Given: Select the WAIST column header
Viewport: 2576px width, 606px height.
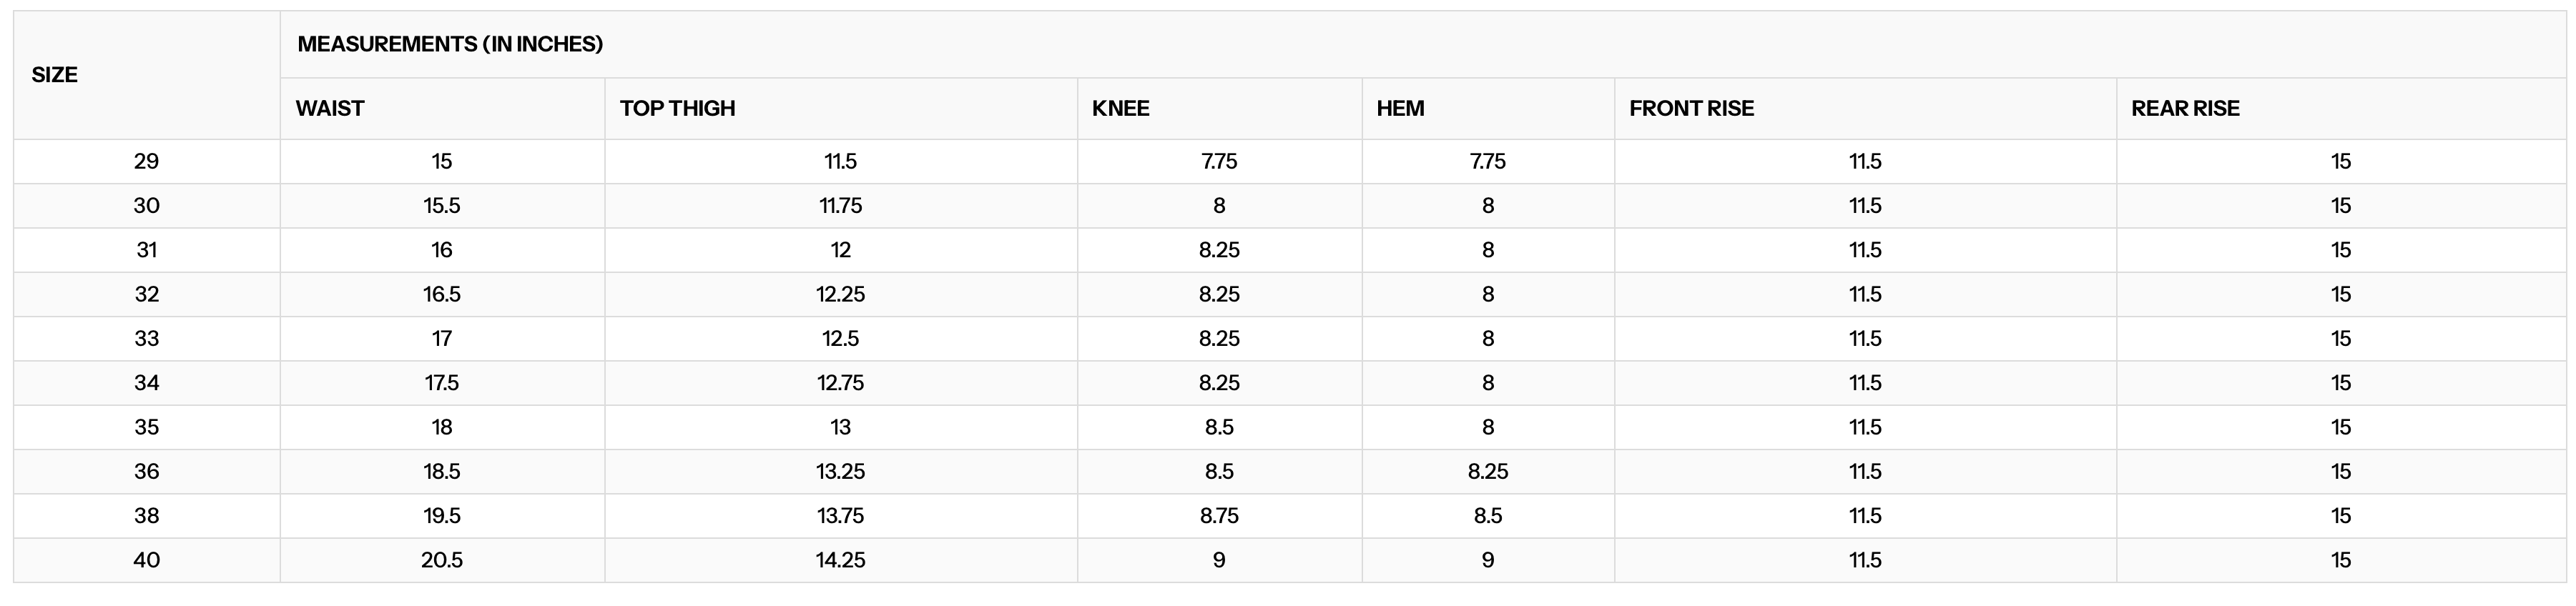Looking at the screenshot, I should point(330,108).
